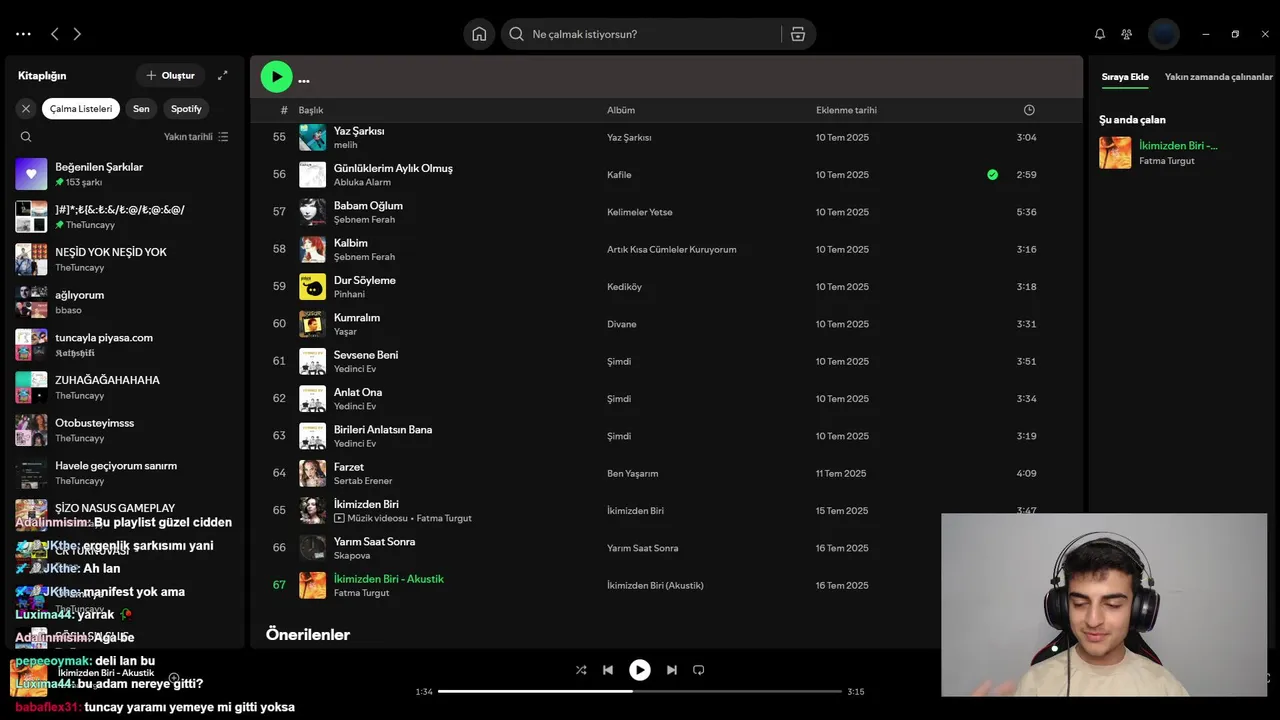Sort by the Başlık column header

coord(311,110)
